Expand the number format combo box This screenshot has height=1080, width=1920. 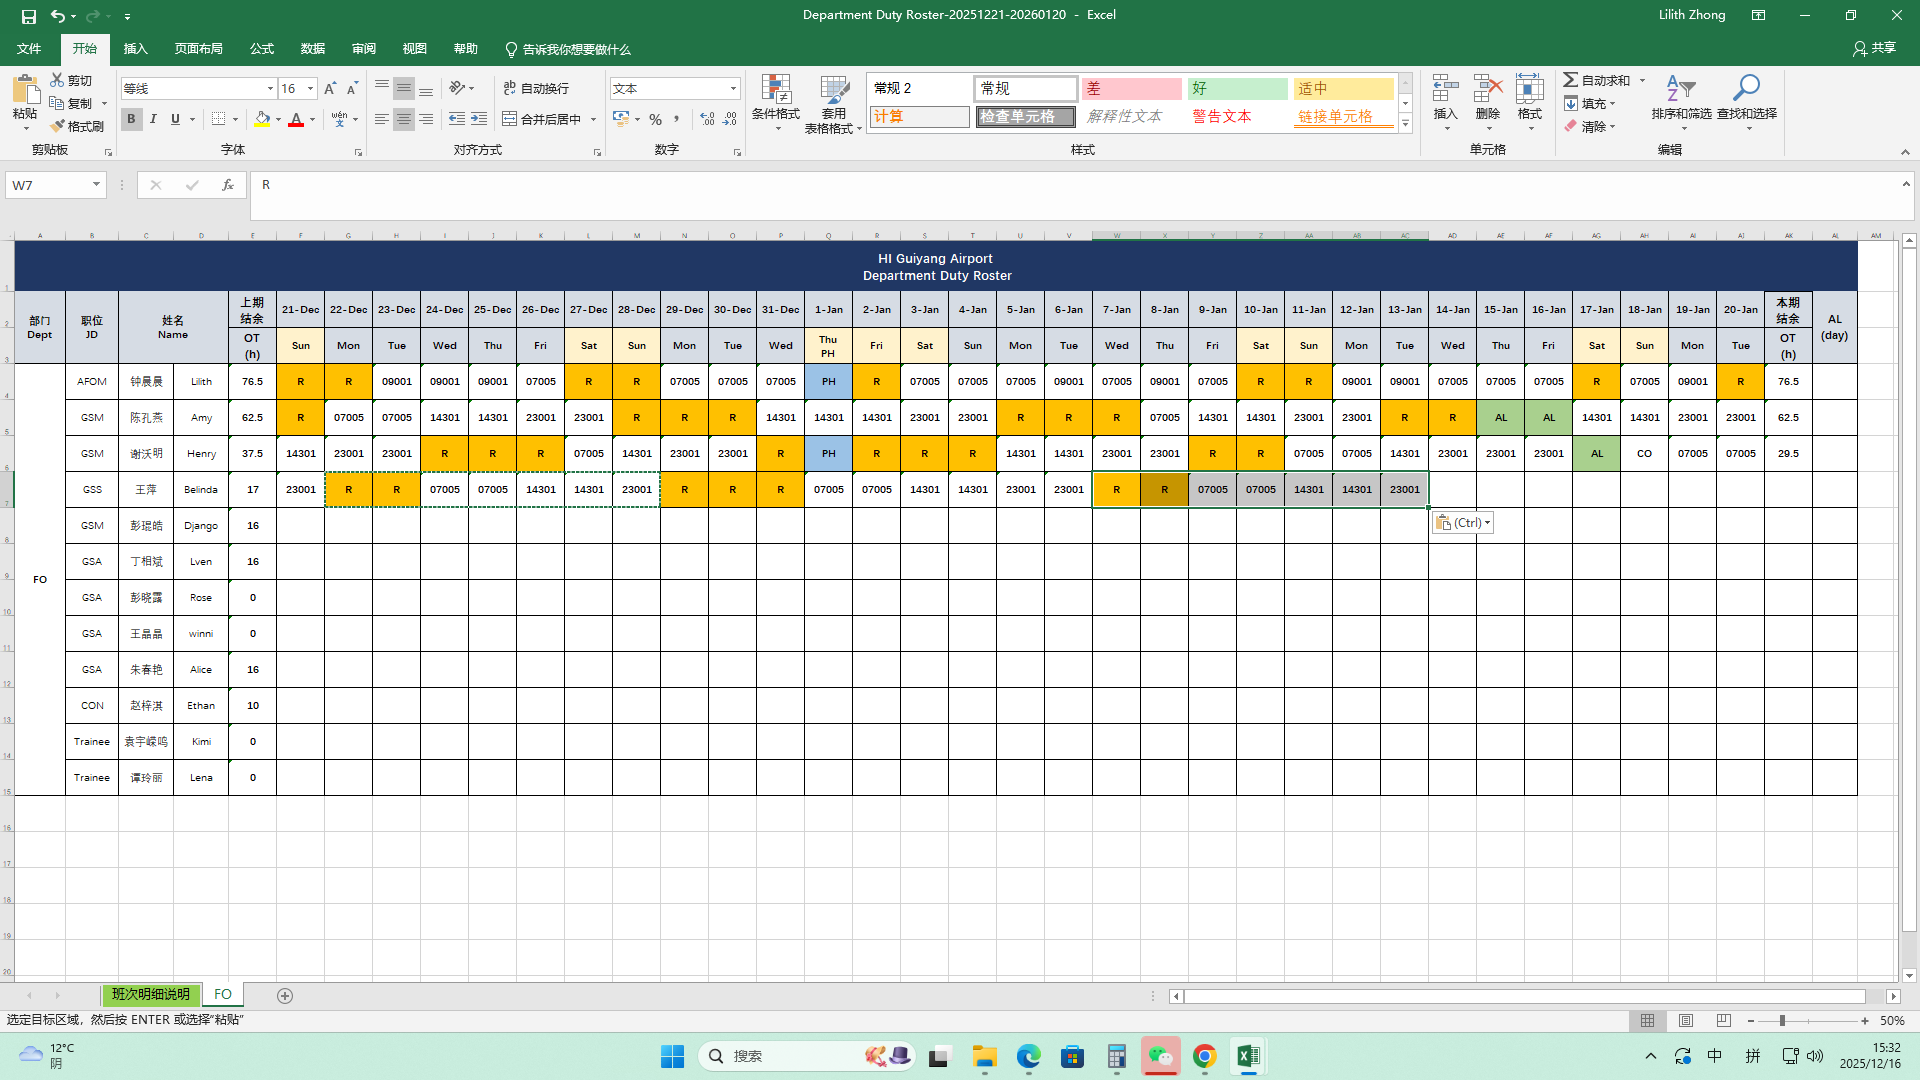tap(733, 89)
